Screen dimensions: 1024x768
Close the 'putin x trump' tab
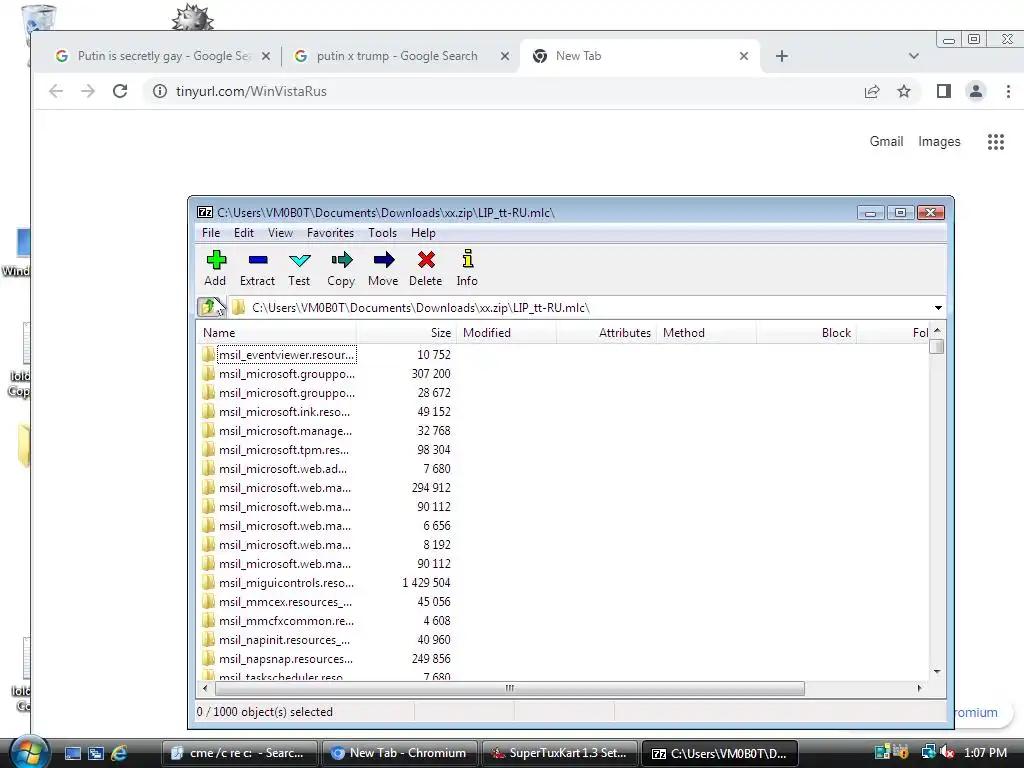(x=504, y=56)
